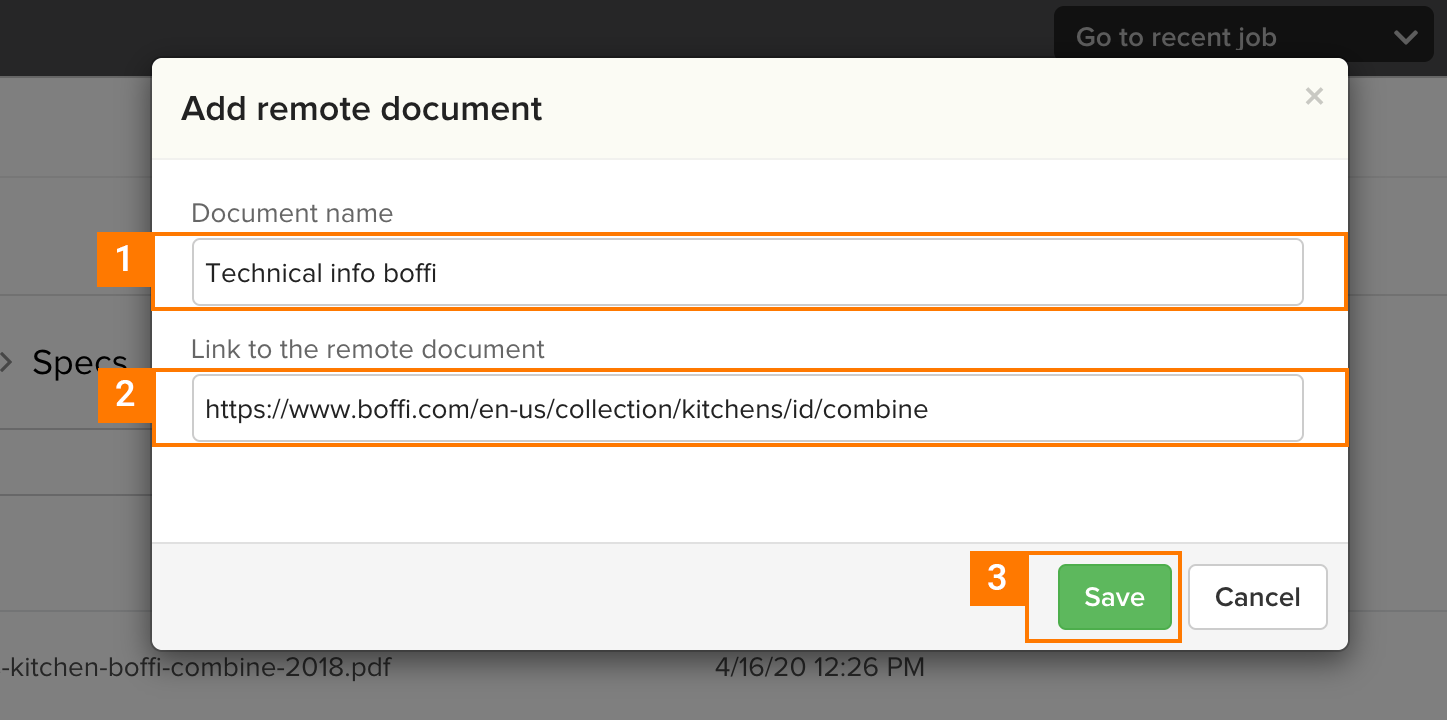Cancel the Add remote document dialog
The height and width of the screenshot is (720, 1447).
point(1257,597)
